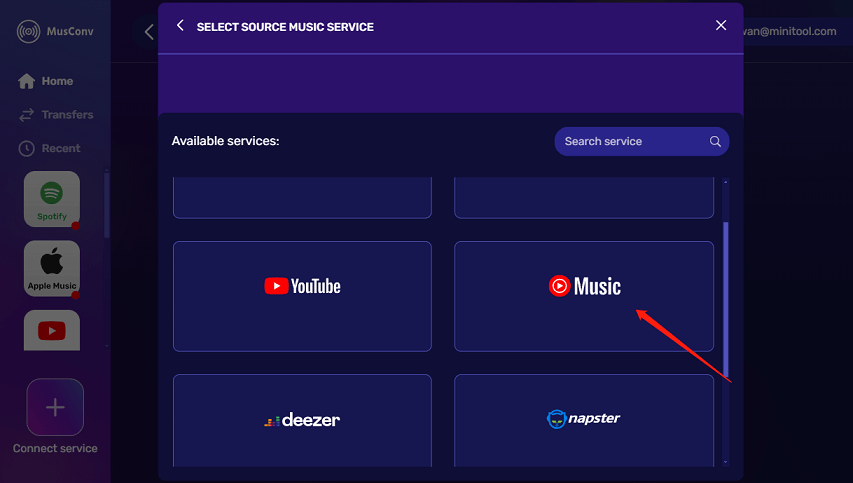This screenshot has width=853, height=483.
Task: Click the Transfers arrows icon
Action: coord(26,115)
